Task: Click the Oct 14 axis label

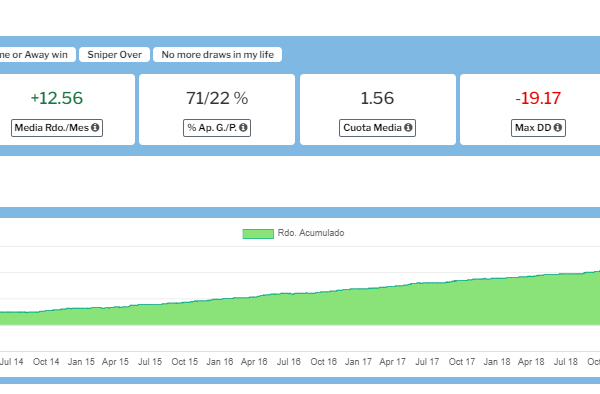Action: pyautogui.click(x=46, y=361)
